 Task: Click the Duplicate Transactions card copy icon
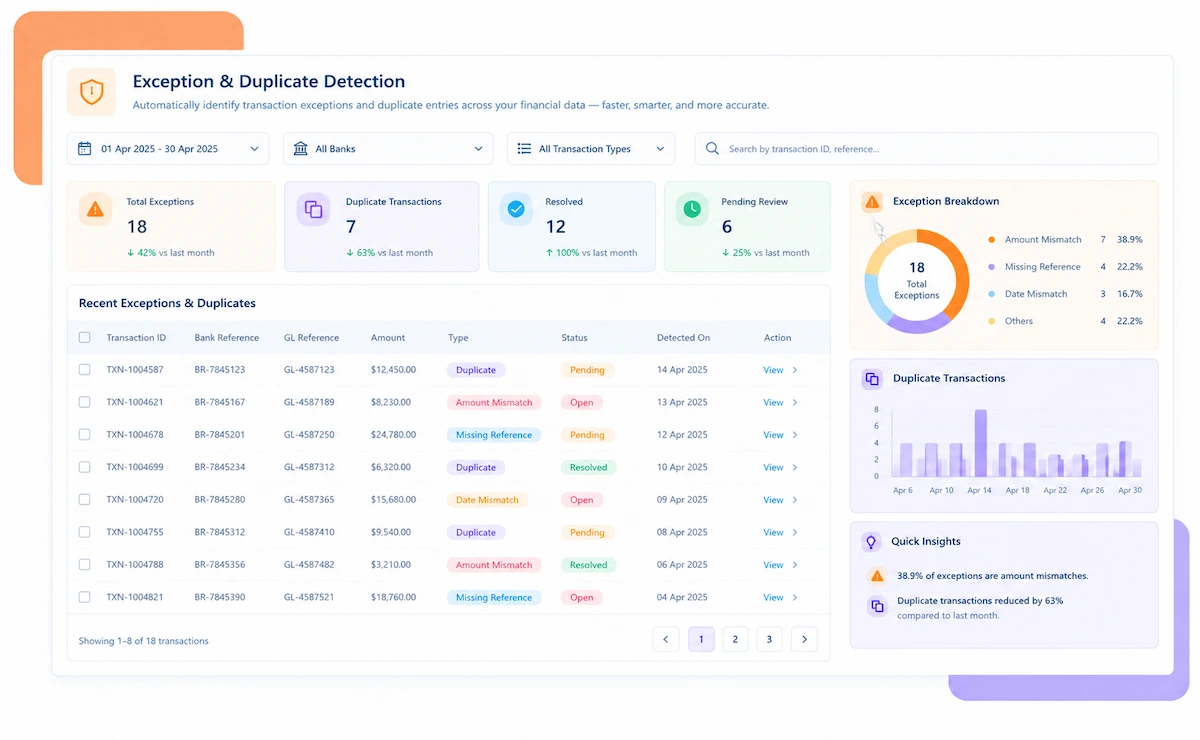point(313,209)
